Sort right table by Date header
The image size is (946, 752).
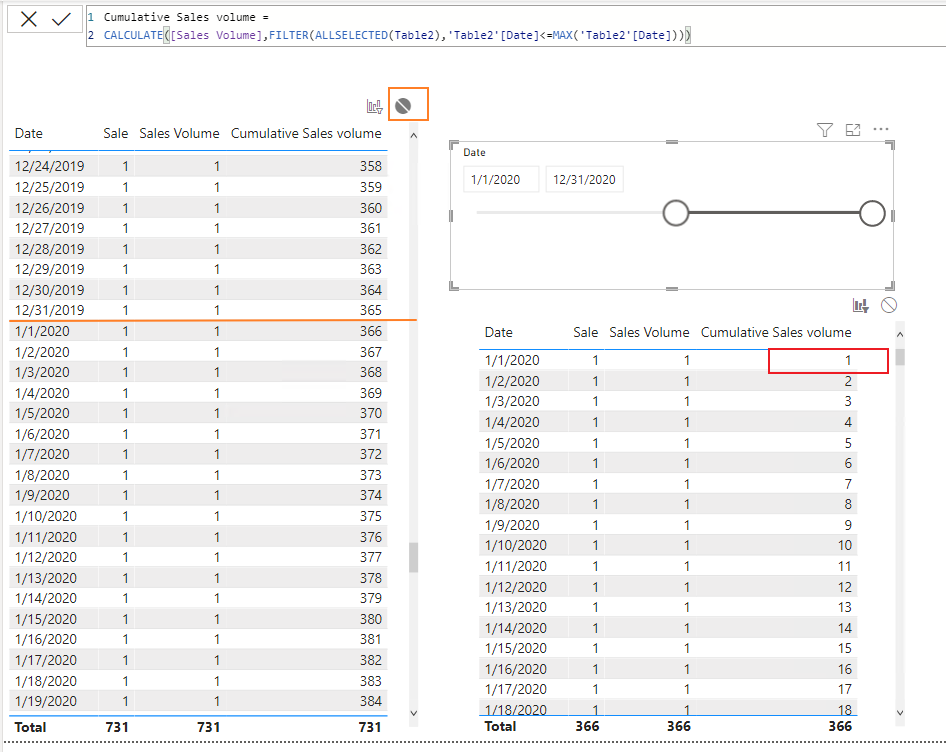(x=498, y=333)
